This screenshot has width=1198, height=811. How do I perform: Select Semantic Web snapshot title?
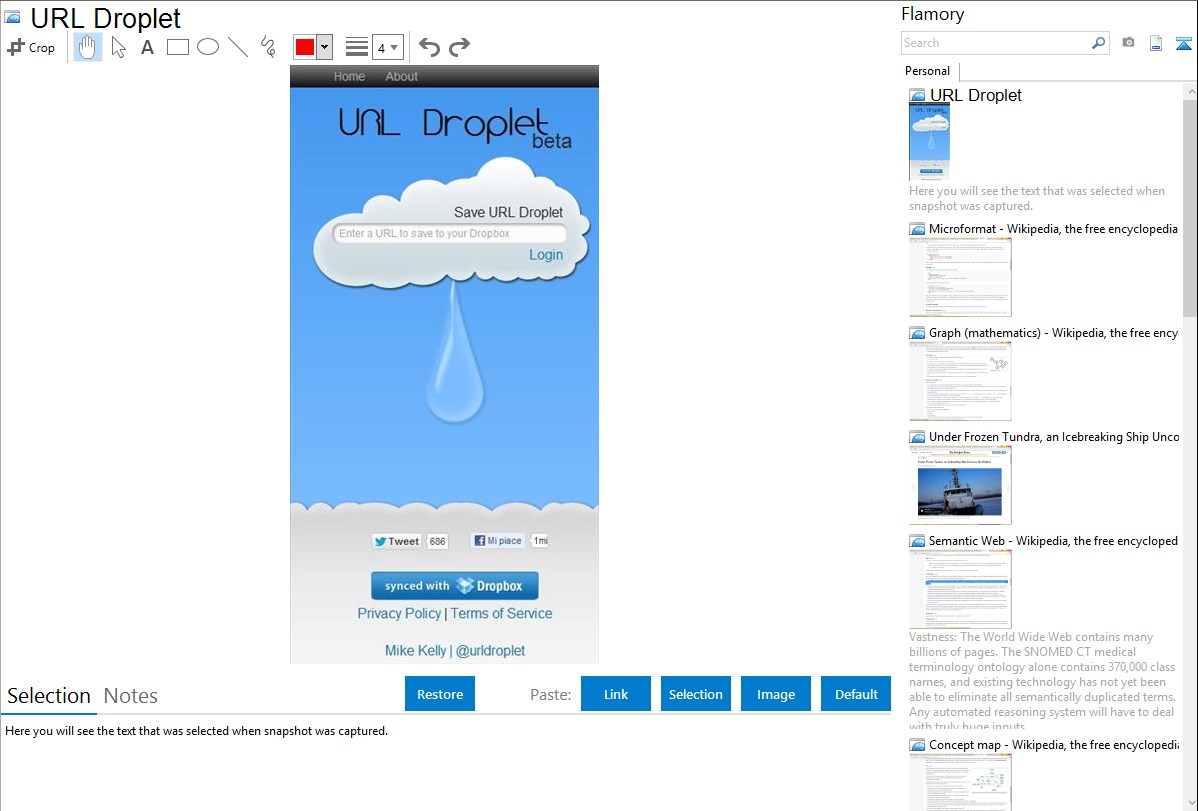(1053, 540)
